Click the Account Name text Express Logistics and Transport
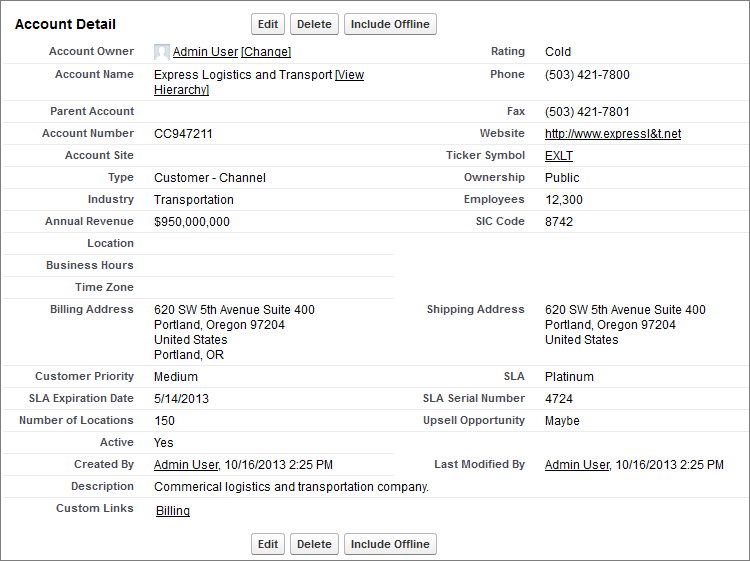This screenshot has height=561, width=750. click(243, 75)
